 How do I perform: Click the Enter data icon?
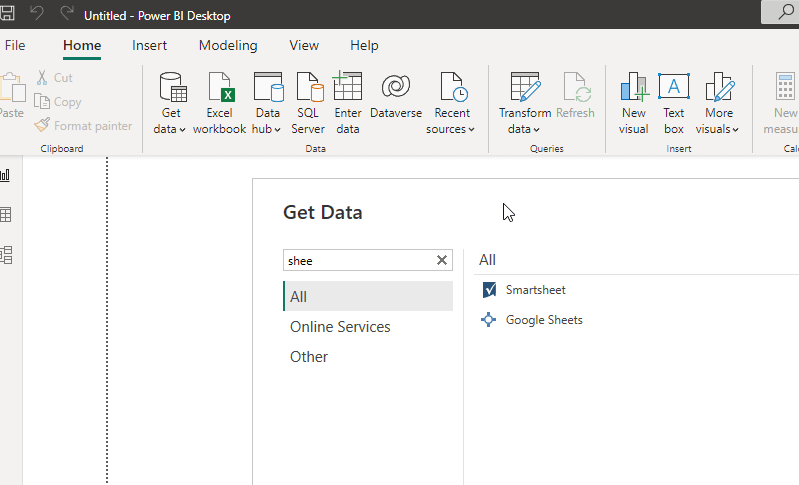348,103
